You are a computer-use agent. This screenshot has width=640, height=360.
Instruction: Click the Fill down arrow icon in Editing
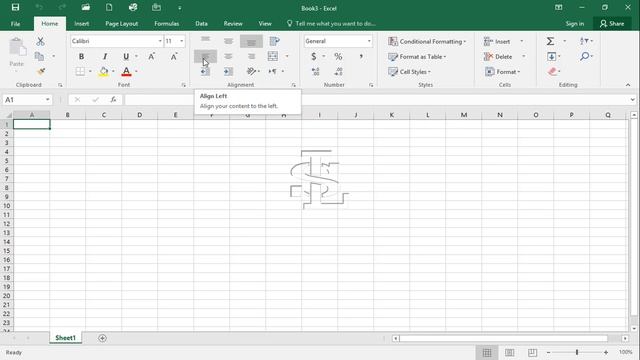pyautogui.click(x=551, y=56)
